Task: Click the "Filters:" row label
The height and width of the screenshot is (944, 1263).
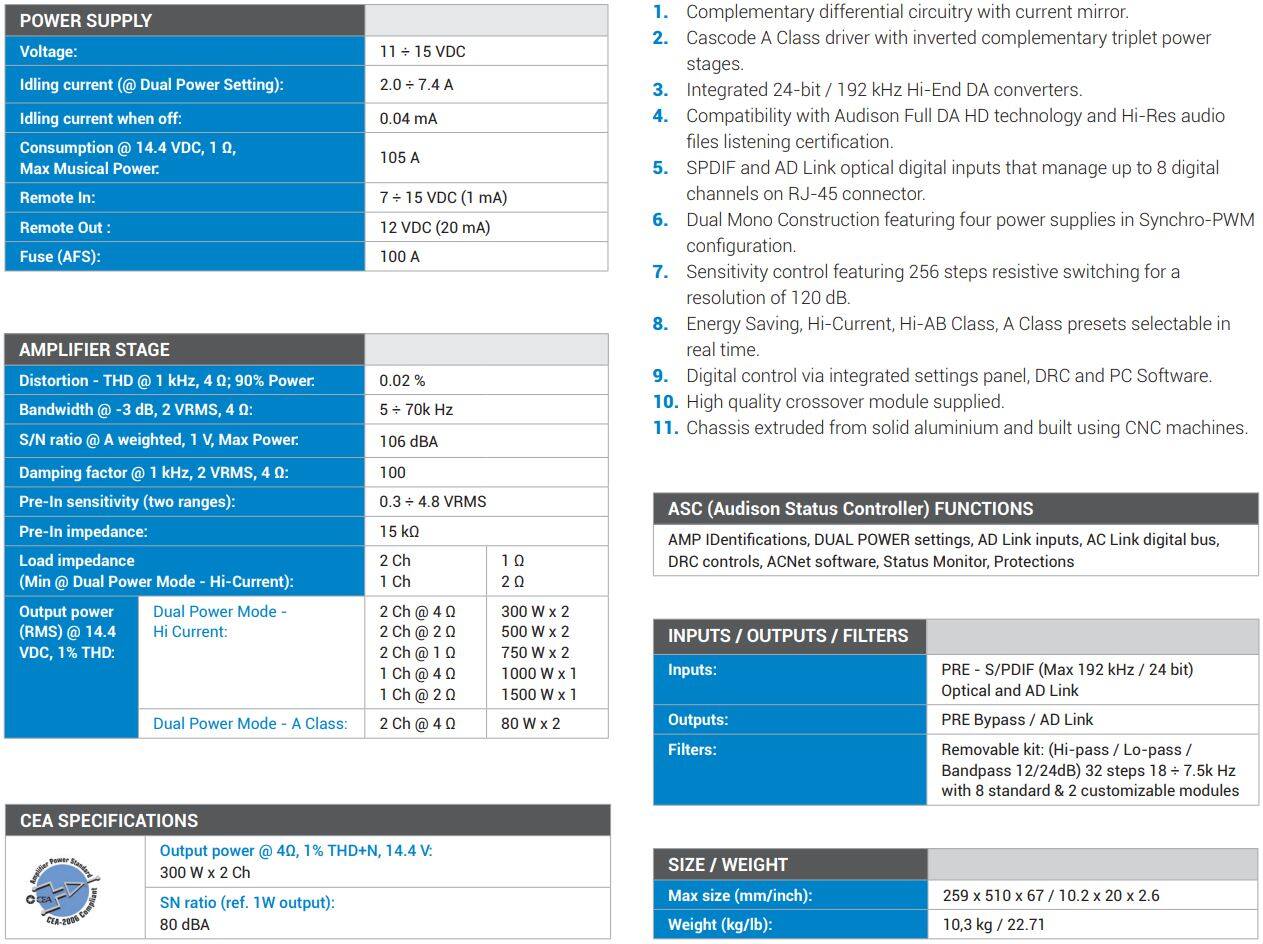Action: [692, 749]
